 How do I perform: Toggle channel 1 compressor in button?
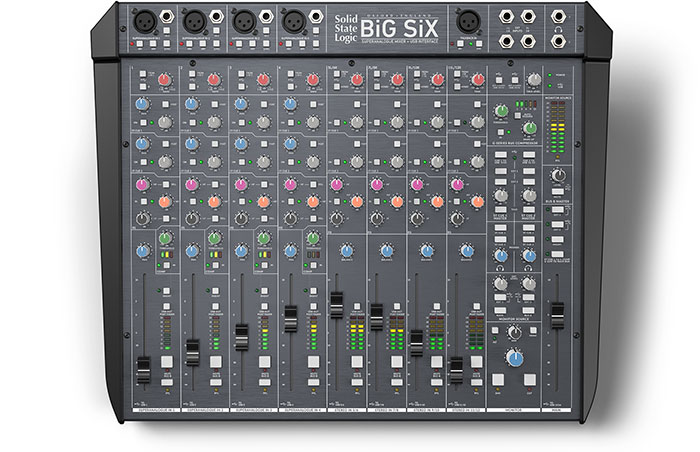tap(167, 266)
